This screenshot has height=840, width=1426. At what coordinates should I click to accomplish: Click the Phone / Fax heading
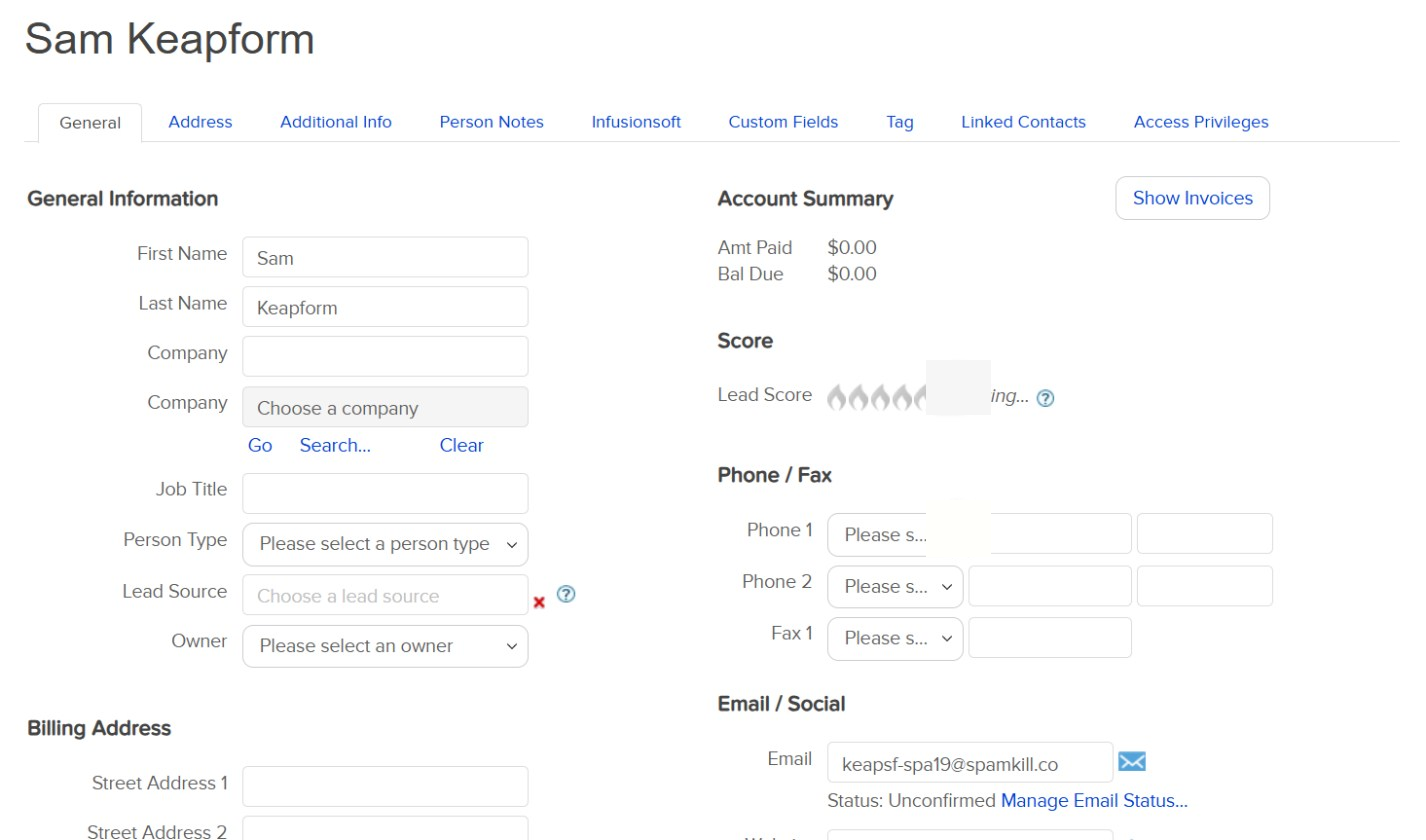coord(775,475)
